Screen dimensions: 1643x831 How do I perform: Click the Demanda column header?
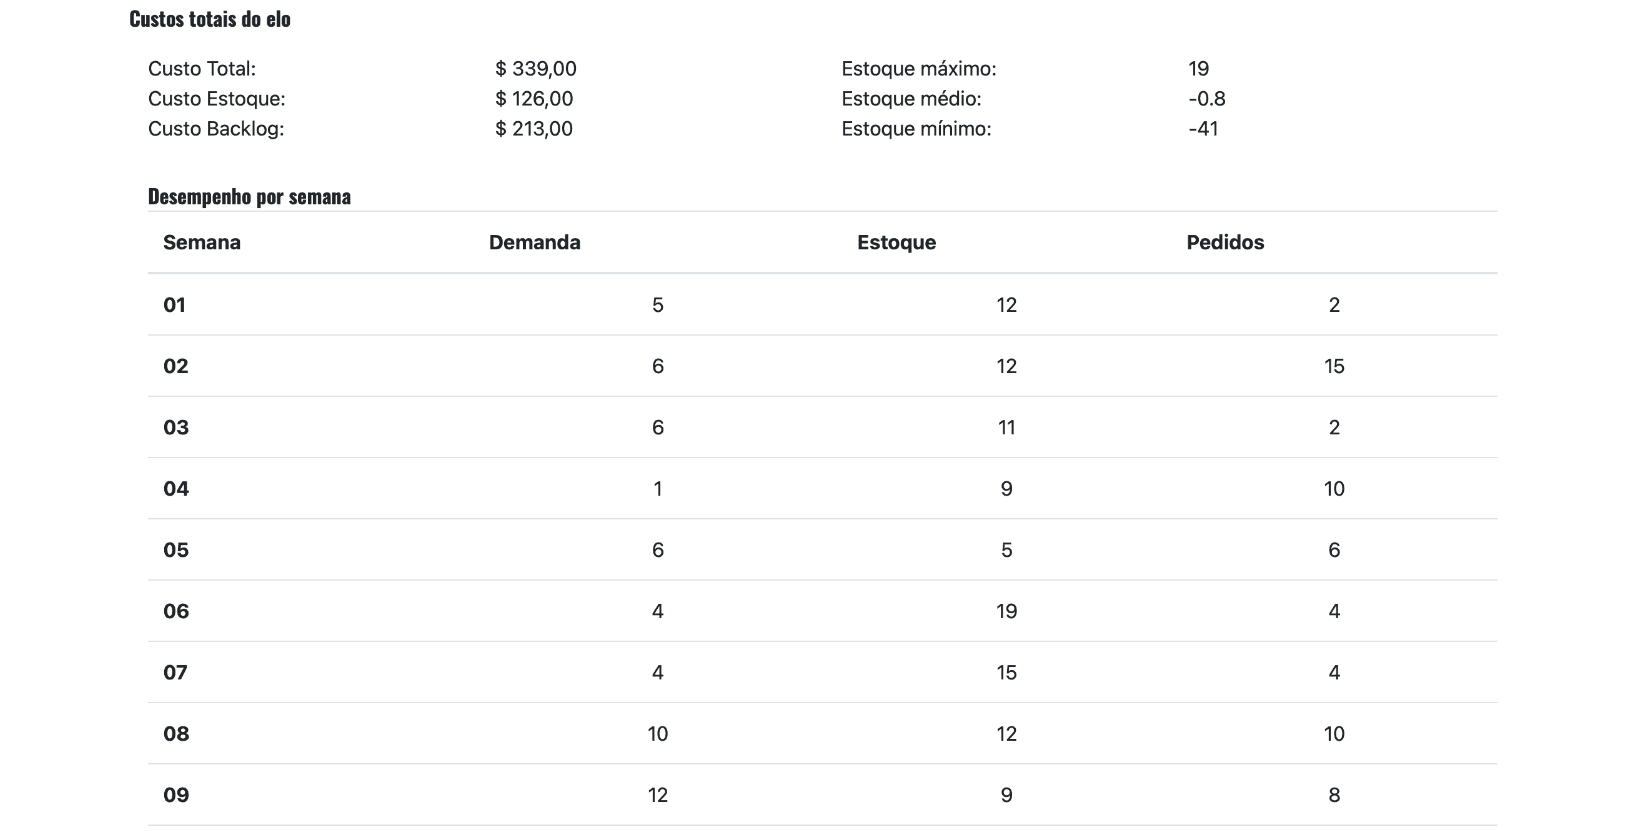[x=534, y=243]
